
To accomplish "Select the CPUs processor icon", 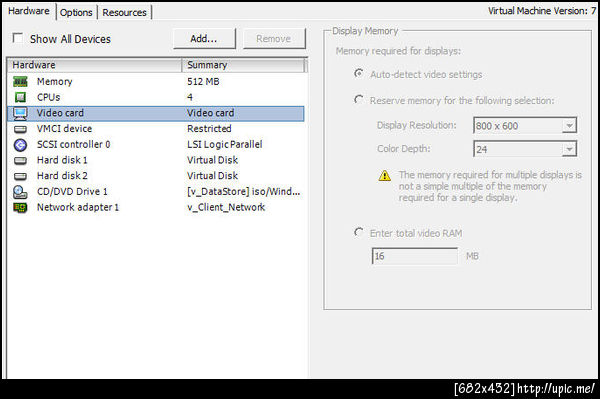I will point(20,97).
